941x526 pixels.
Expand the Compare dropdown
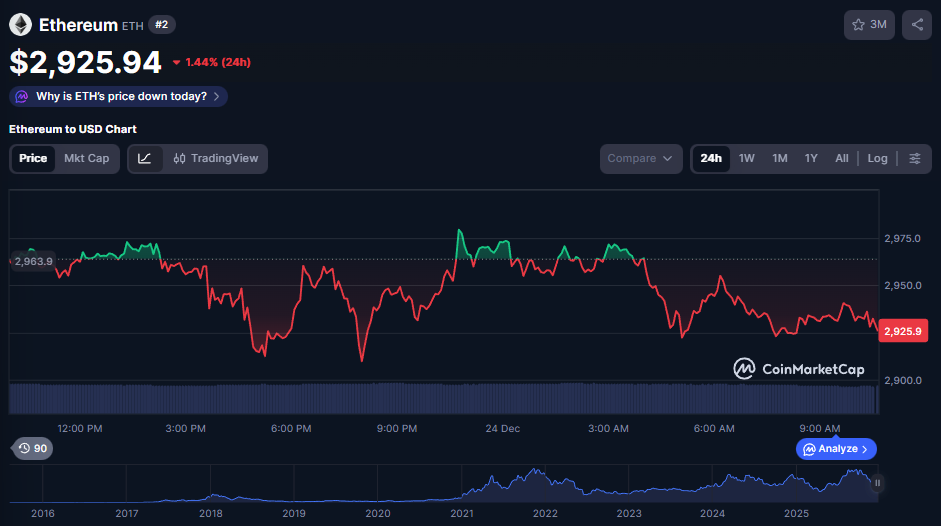[x=641, y=159]
